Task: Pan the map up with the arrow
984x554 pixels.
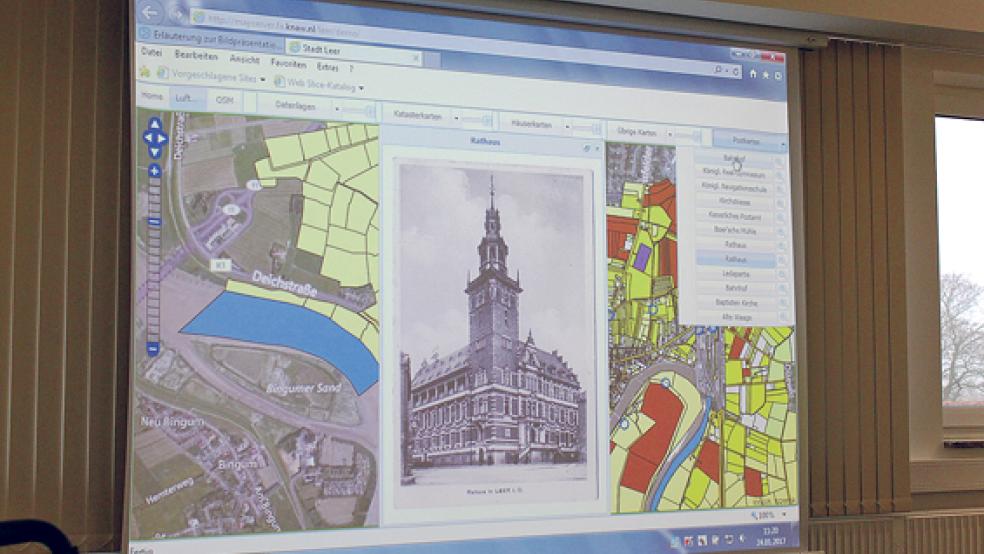Action: (x=155, y=124)
